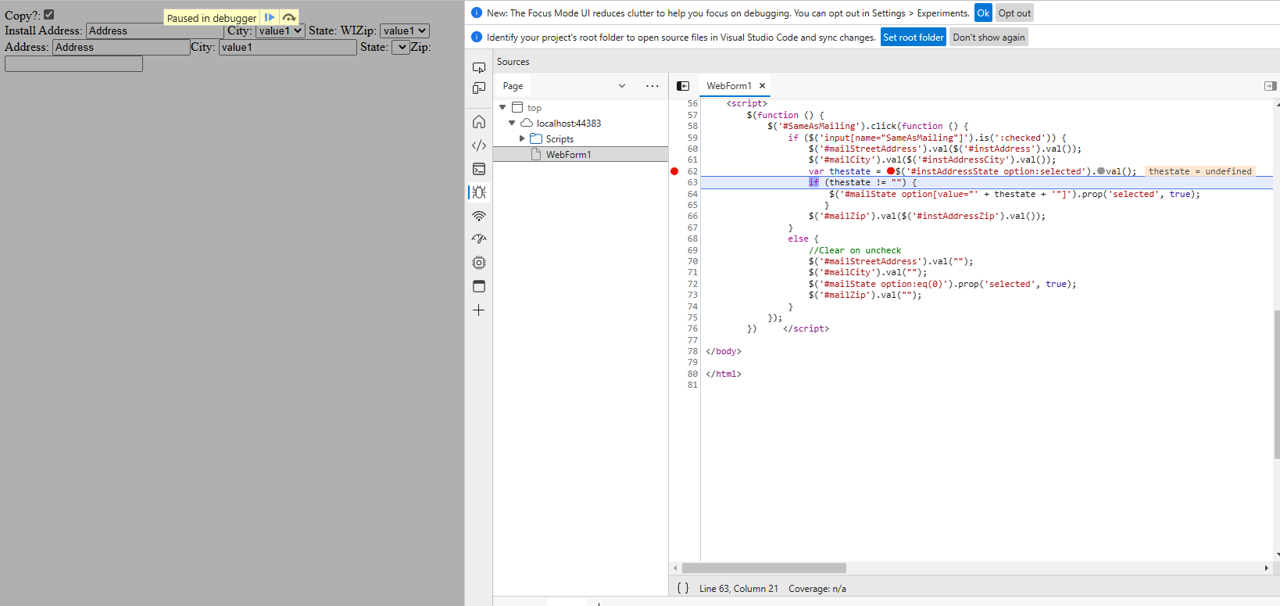Uncheck the Copy? checkbox
The image size is (1280, 606).
49,15
